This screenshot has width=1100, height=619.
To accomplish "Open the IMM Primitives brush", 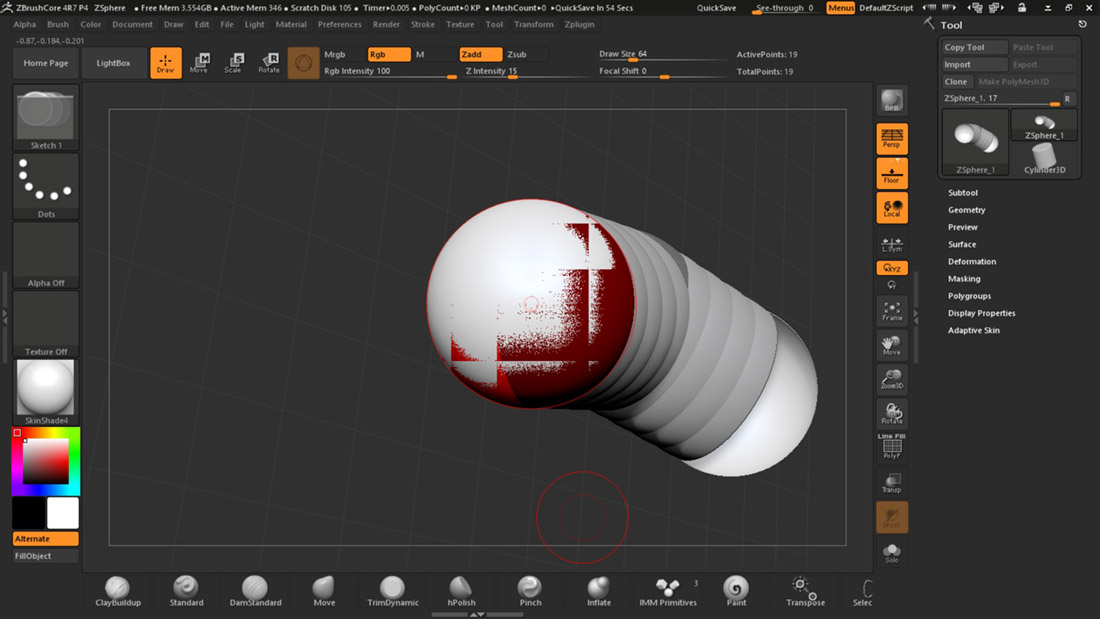I will 668,590.
